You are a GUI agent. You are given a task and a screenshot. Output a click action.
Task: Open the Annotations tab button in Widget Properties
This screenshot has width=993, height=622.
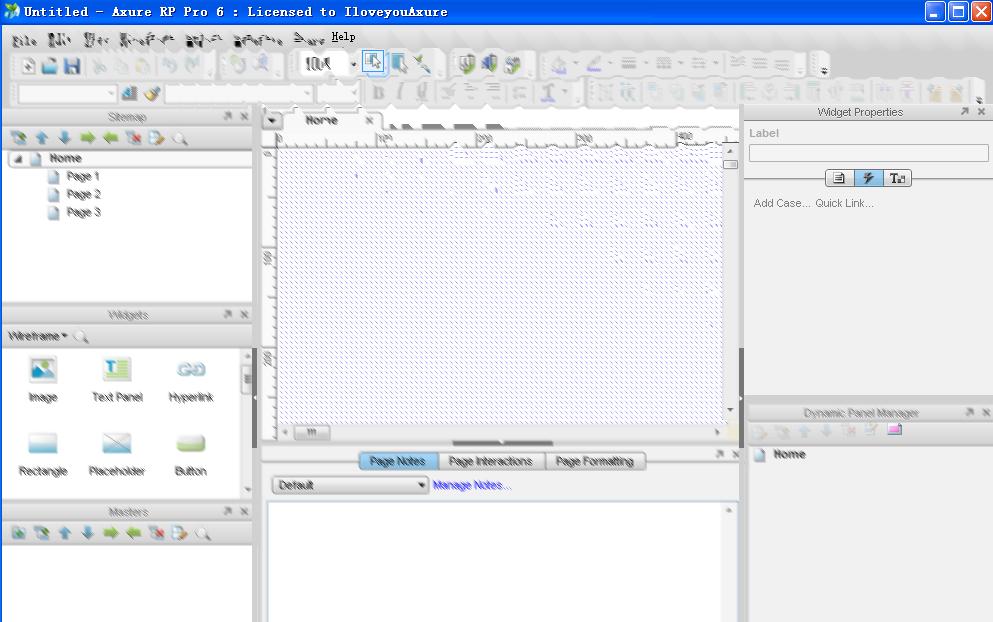click(839, 178)
